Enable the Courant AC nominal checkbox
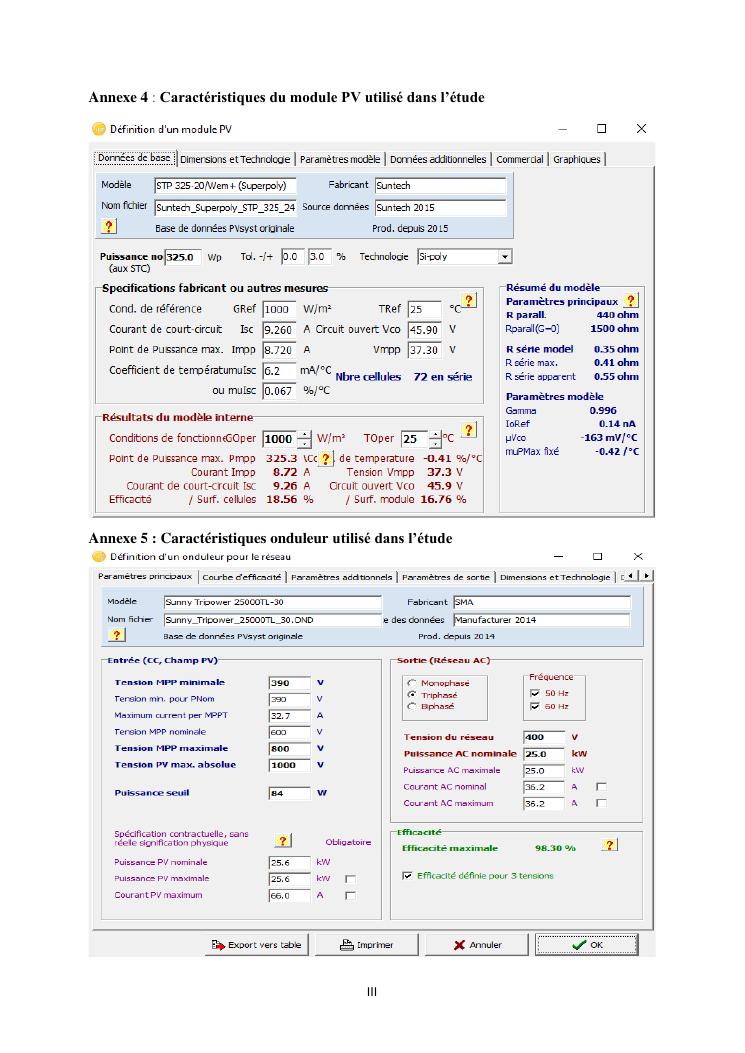 [601, 787]
